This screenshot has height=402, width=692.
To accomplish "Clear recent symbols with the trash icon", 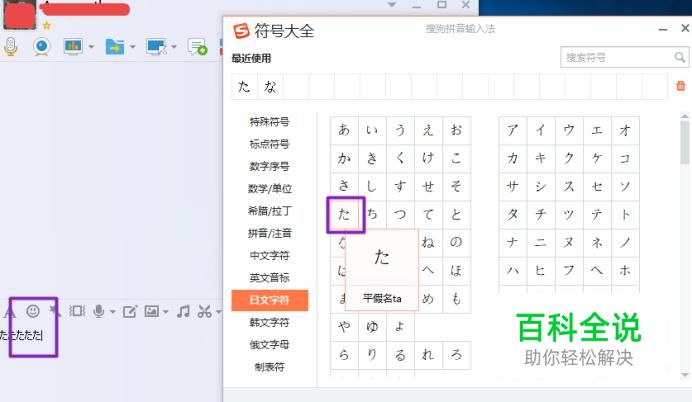I will point(681,86).
